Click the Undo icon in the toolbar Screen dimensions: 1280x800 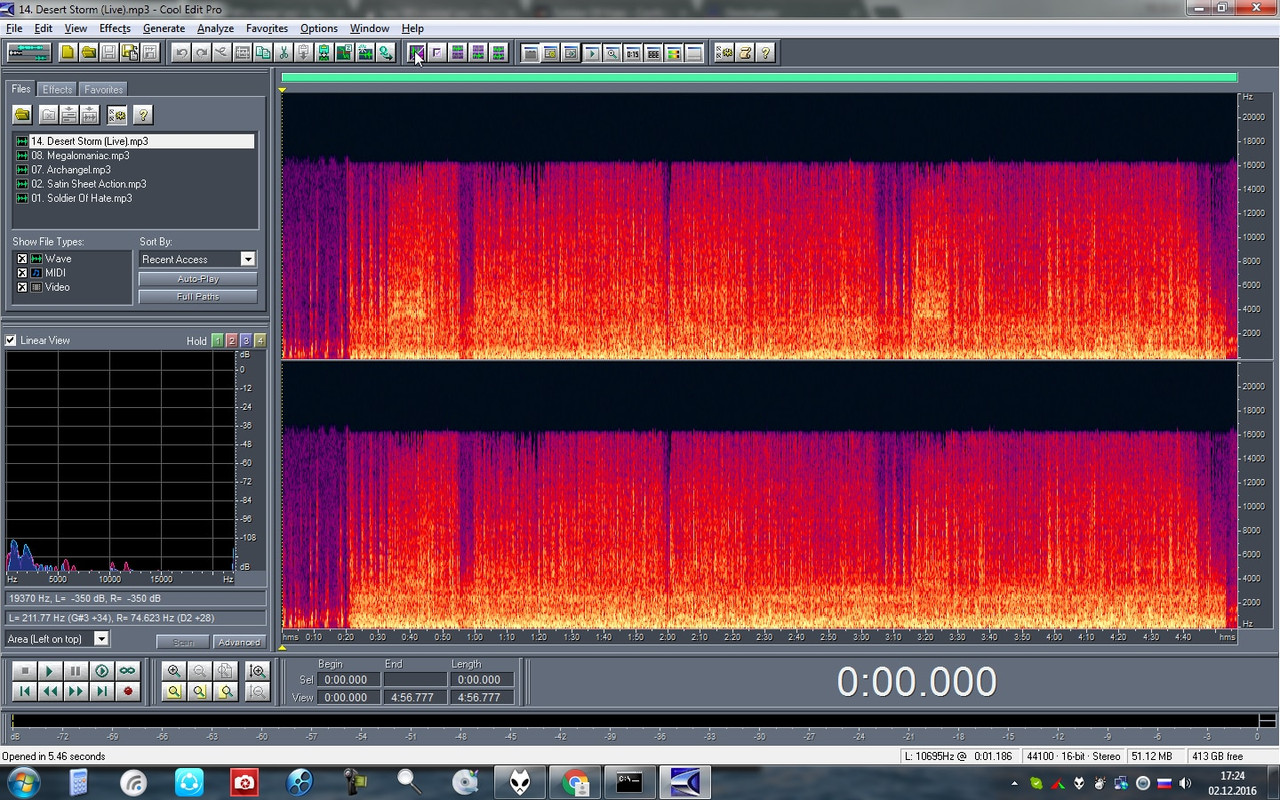tap(181, 52)
